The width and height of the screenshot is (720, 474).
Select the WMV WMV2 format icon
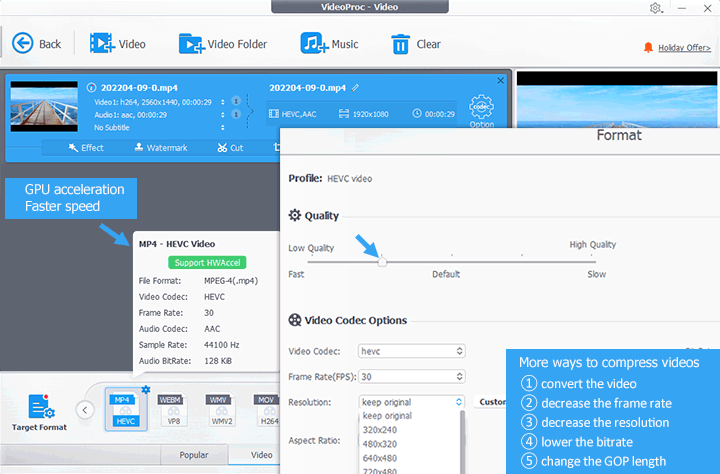[222, 410]
